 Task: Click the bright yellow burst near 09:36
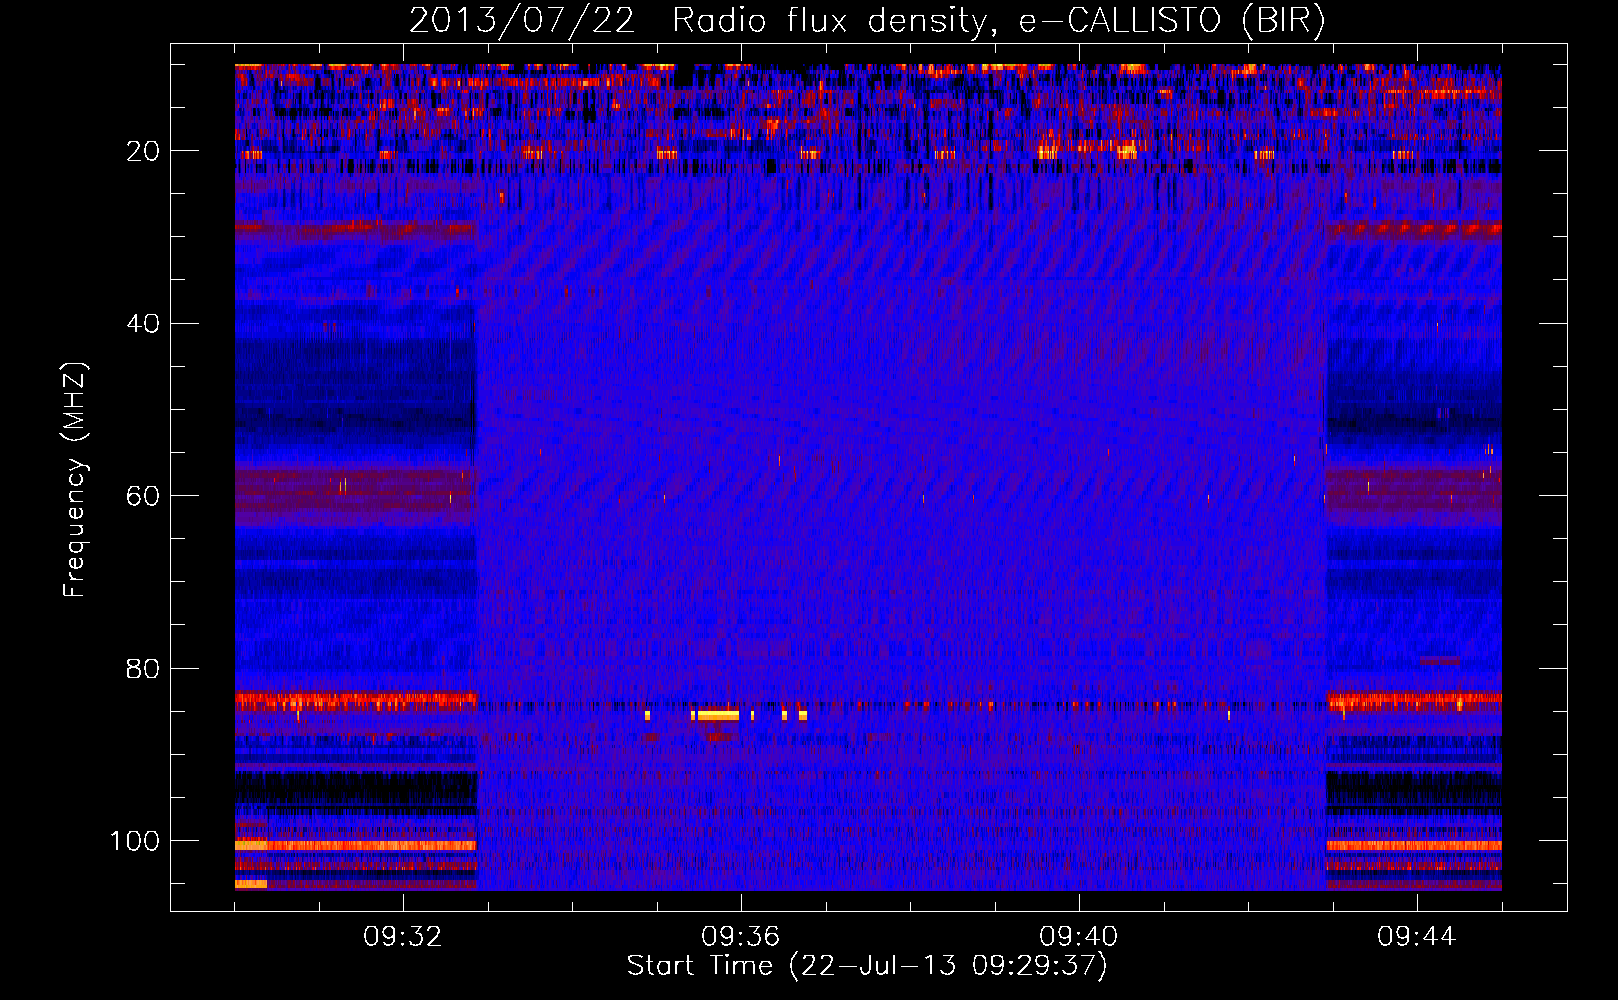pyautogui.click(x=718, y=715)
